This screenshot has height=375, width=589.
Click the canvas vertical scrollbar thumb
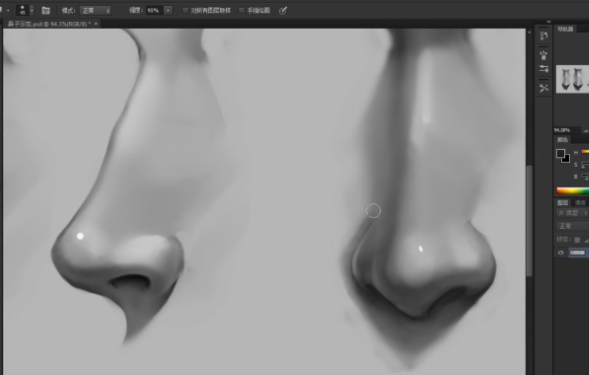pos(529,221)
